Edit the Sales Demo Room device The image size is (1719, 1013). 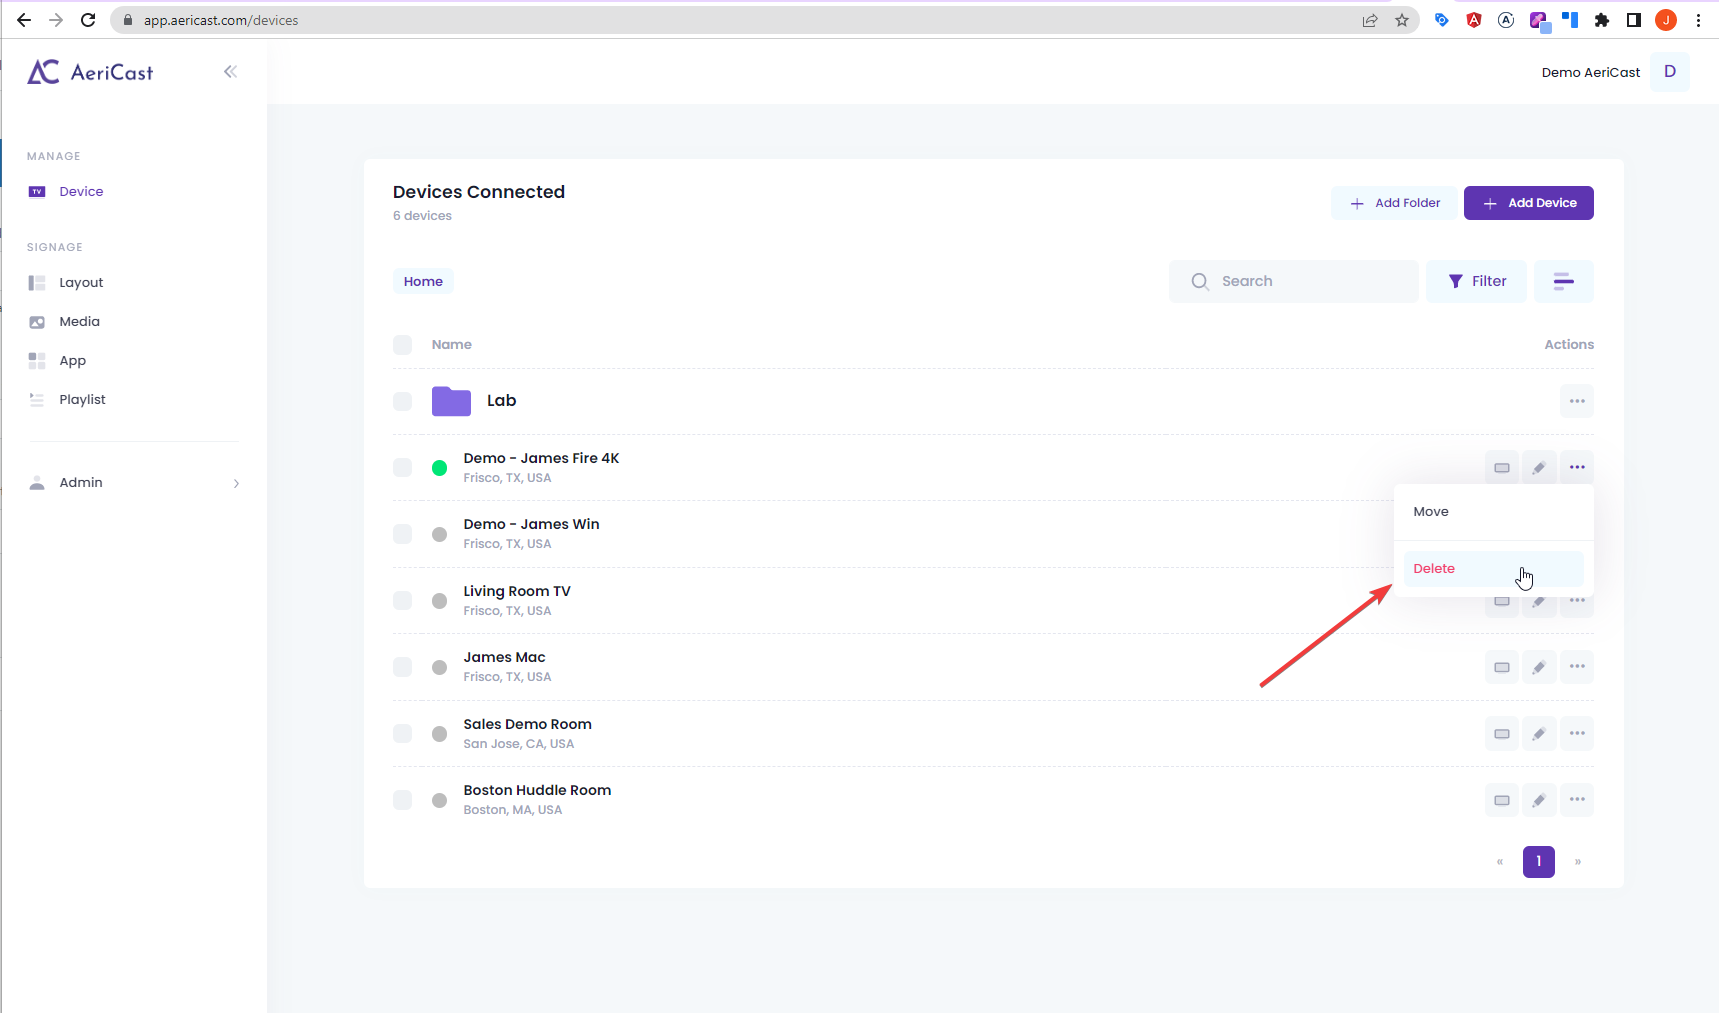point(1539,733)
